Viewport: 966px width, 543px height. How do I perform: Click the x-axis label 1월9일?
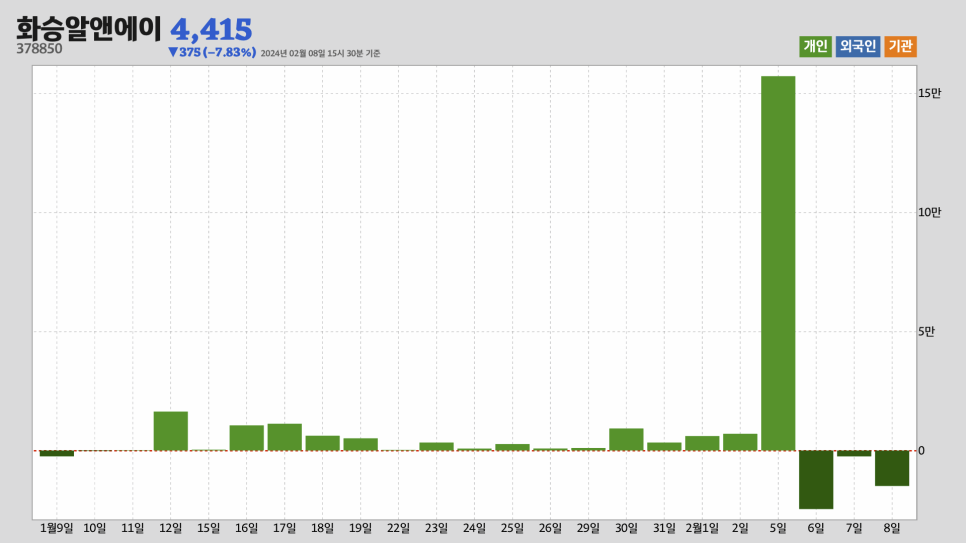tap(57, 528)
